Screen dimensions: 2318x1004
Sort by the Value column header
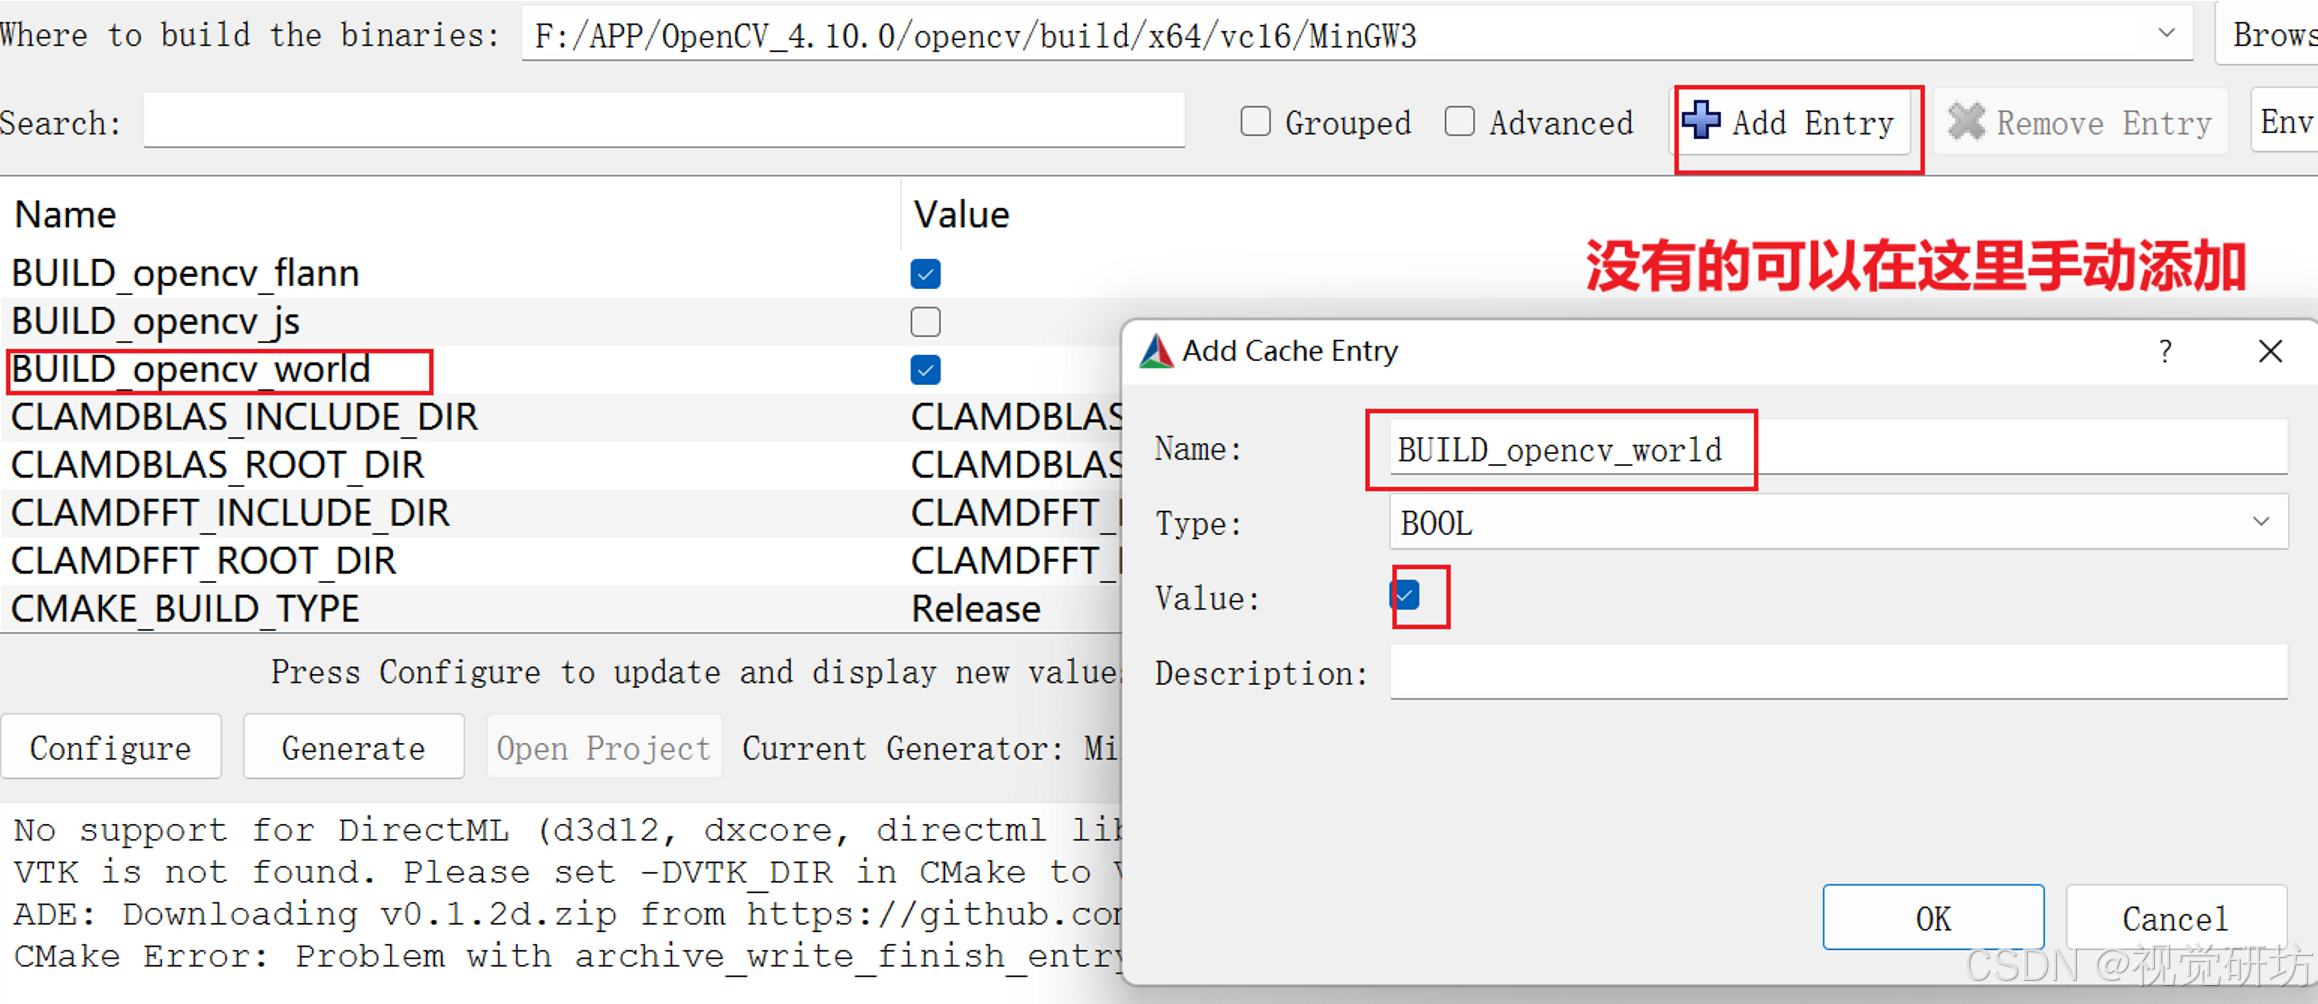[961, 214]
